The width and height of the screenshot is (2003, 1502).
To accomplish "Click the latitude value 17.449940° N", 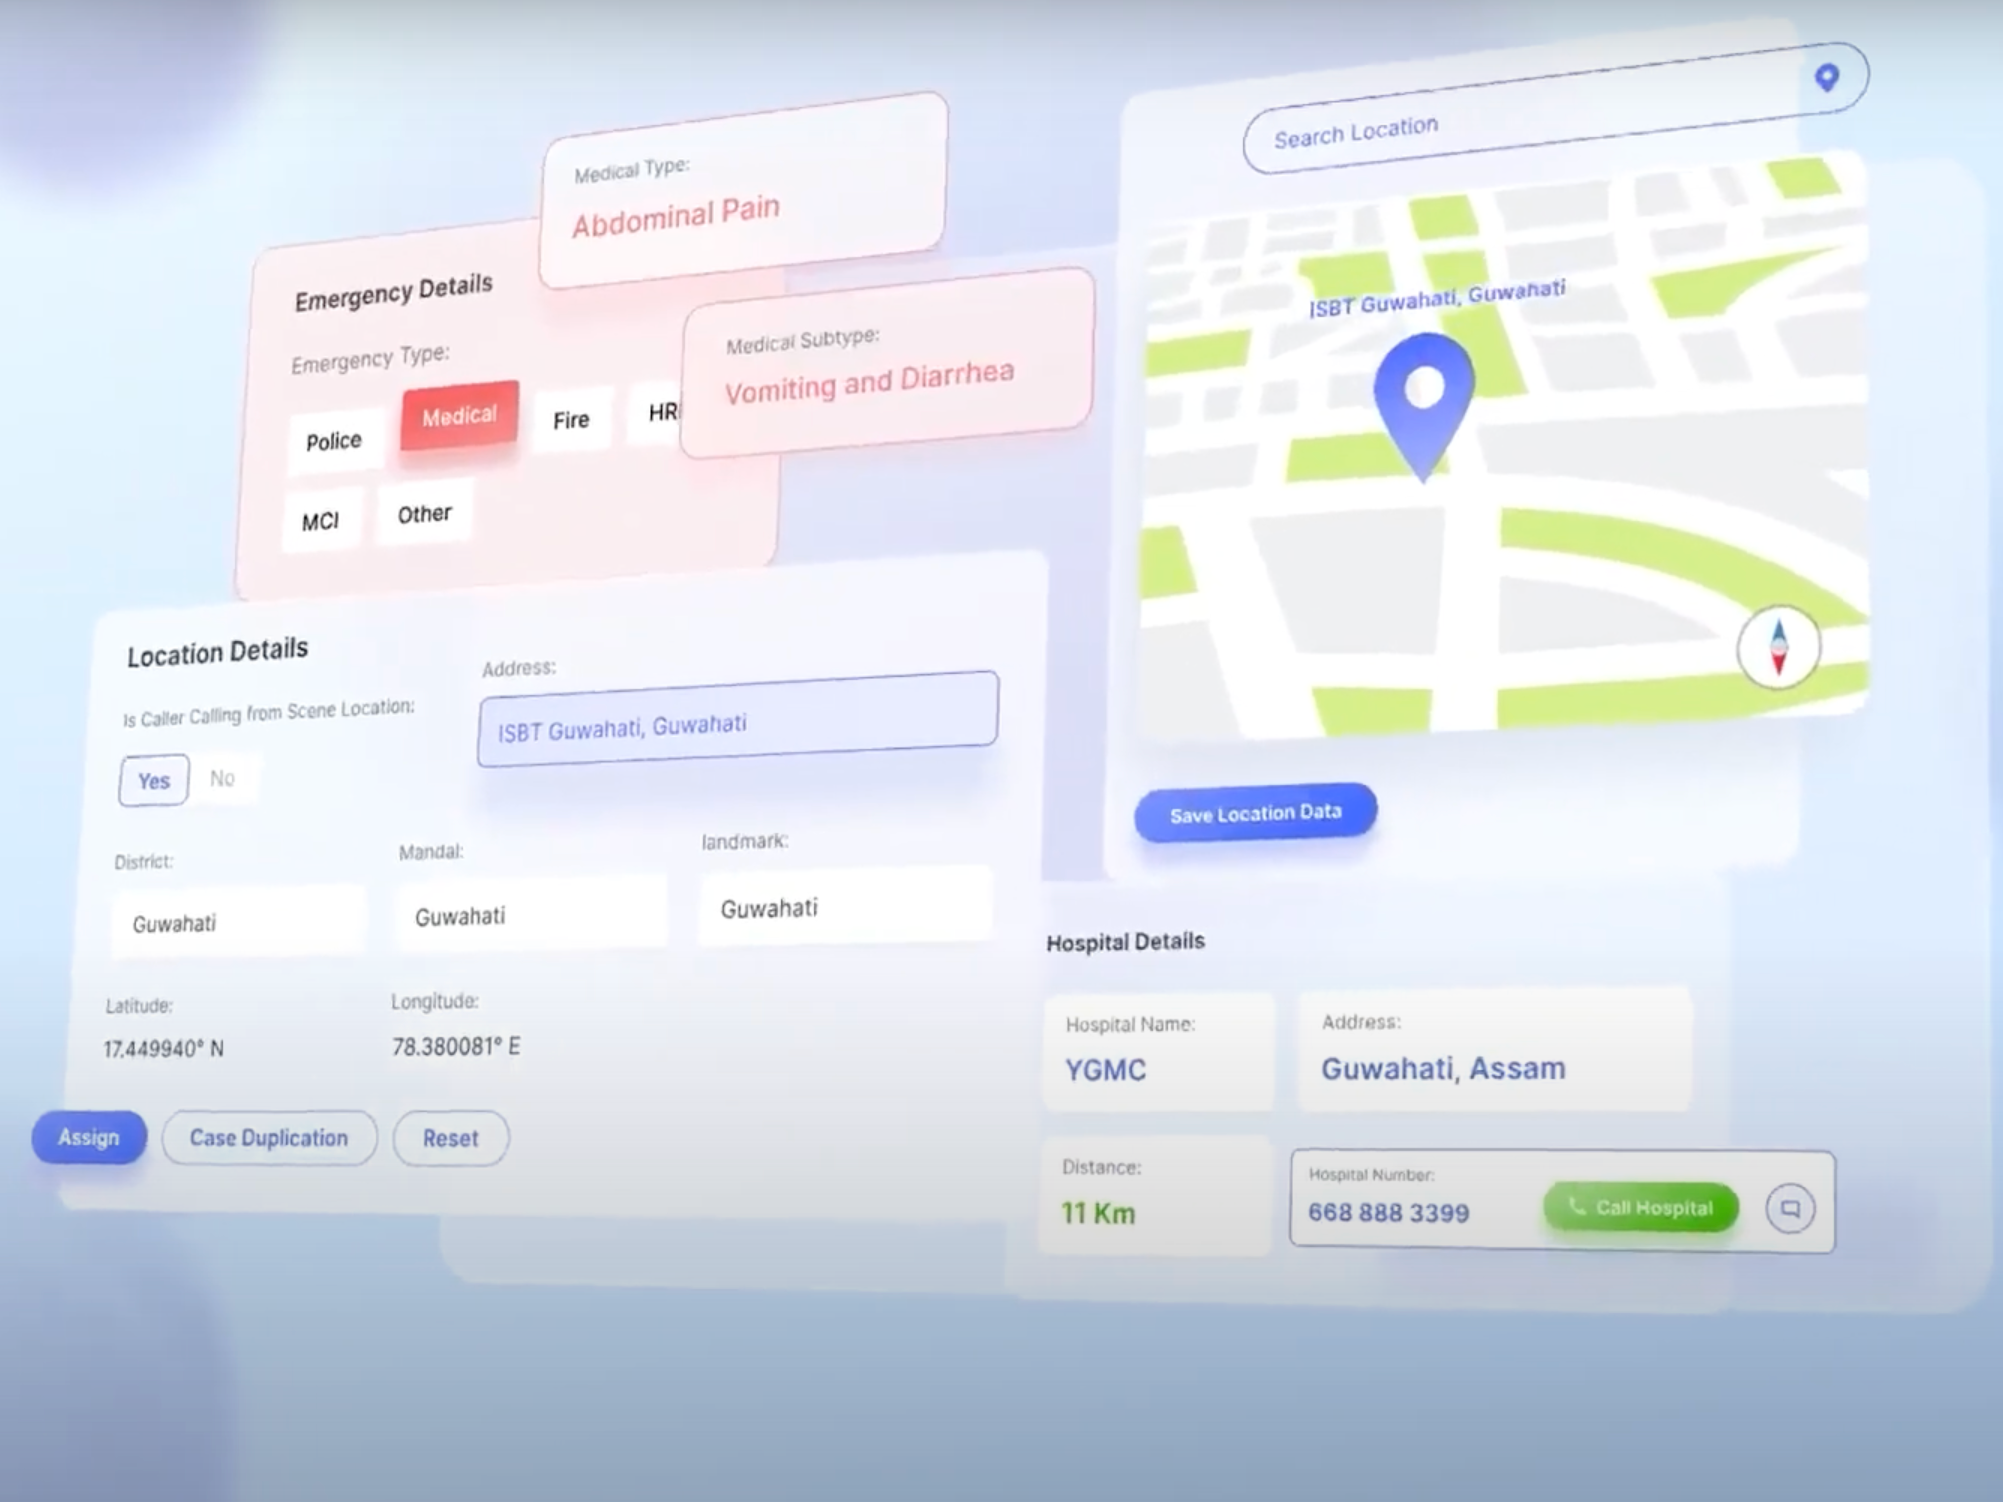I will tap(164, 1049).
